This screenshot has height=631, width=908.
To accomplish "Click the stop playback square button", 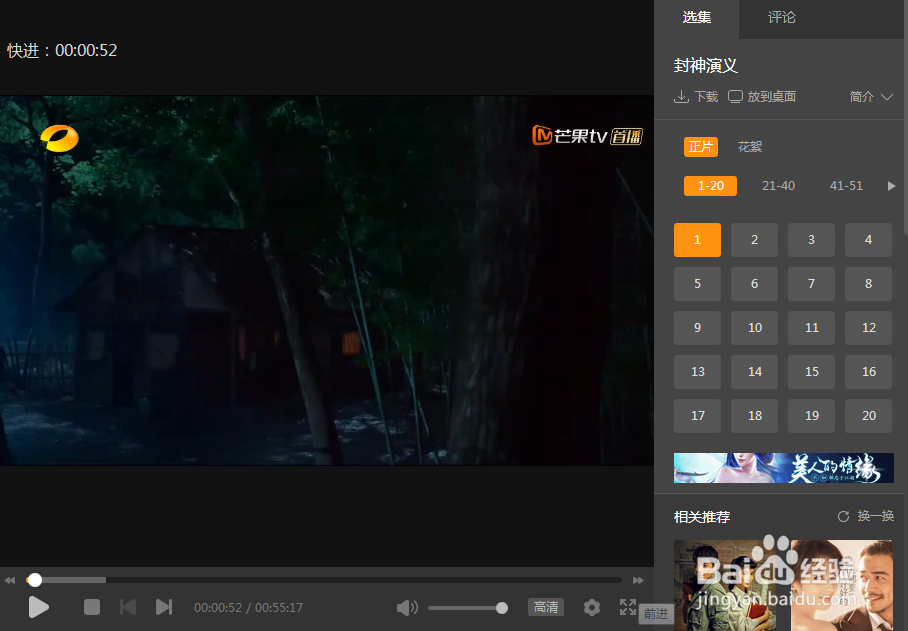I will pos(92,607).
